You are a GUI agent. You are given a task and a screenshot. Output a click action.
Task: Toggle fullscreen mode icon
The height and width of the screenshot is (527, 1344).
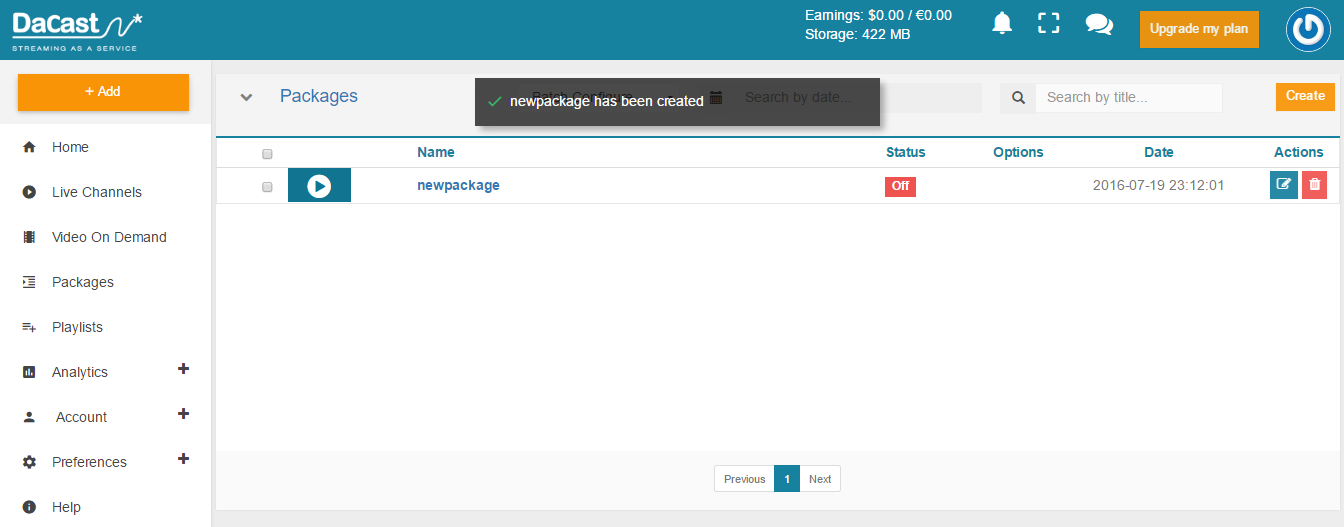(x=1048, y=24)
